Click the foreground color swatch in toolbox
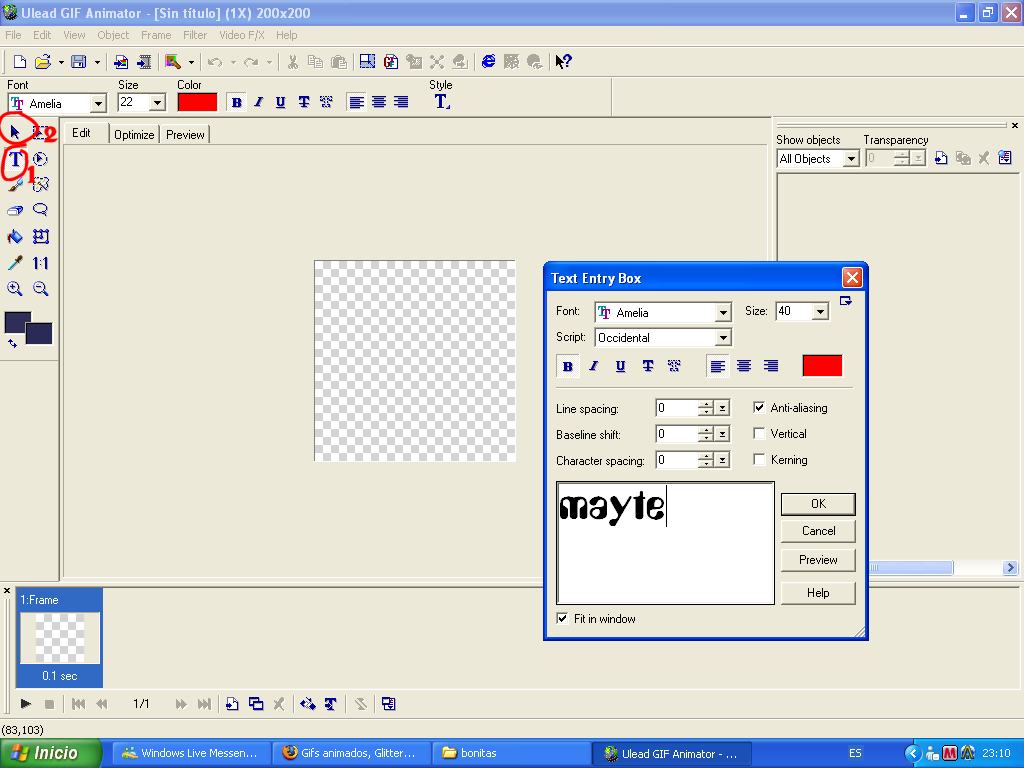The image size is (1024, 768). point(18,323)
